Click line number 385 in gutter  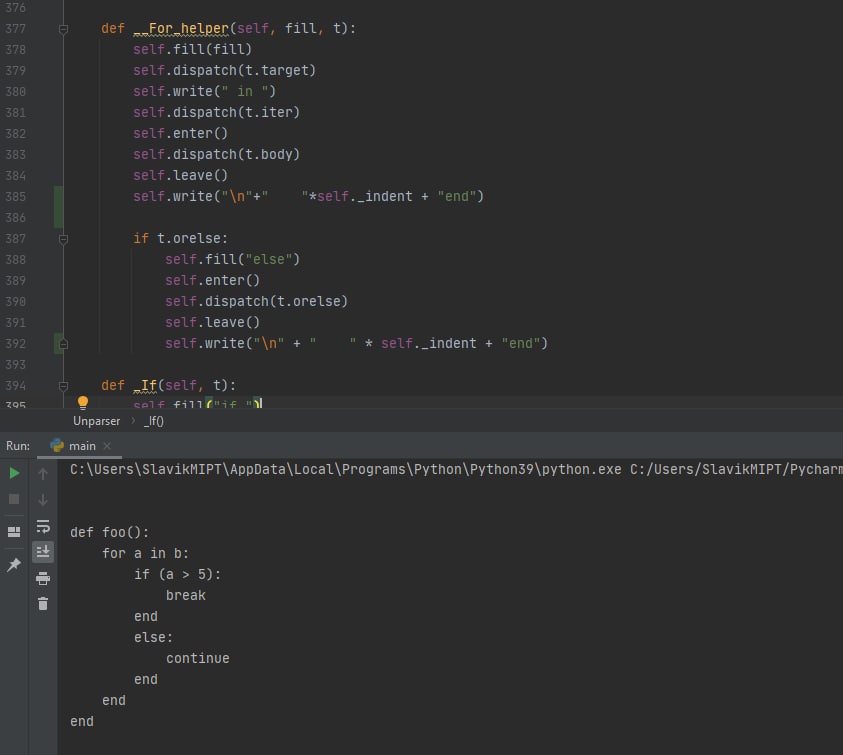(16, 197)
